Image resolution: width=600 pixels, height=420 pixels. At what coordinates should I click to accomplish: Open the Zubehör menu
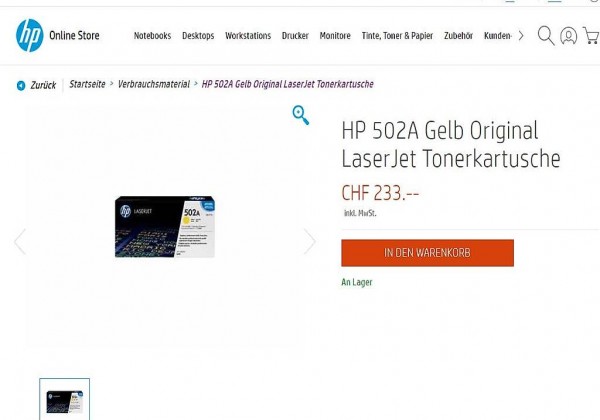458,36
